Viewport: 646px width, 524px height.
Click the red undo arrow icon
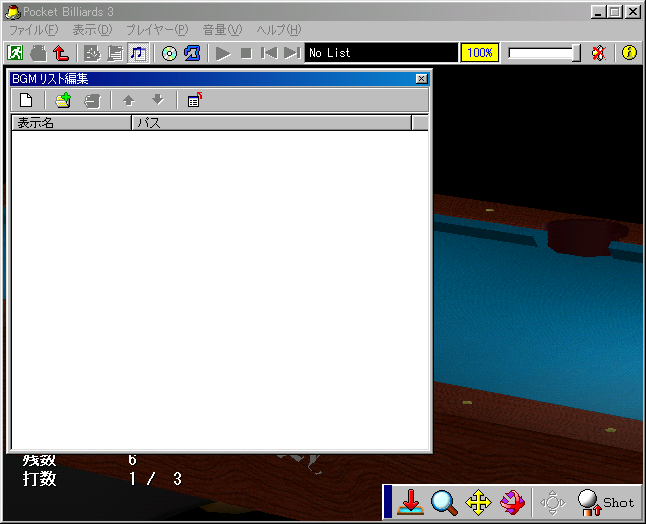pyautogui.click(x=61, y=53)
